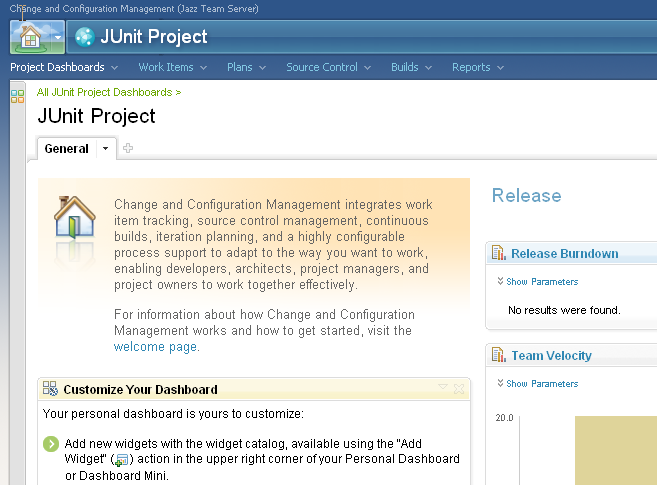The height and width of the screenshot is (485, 657).
Task: Expand the Plans chevron arrow
Action: [263, 68]
